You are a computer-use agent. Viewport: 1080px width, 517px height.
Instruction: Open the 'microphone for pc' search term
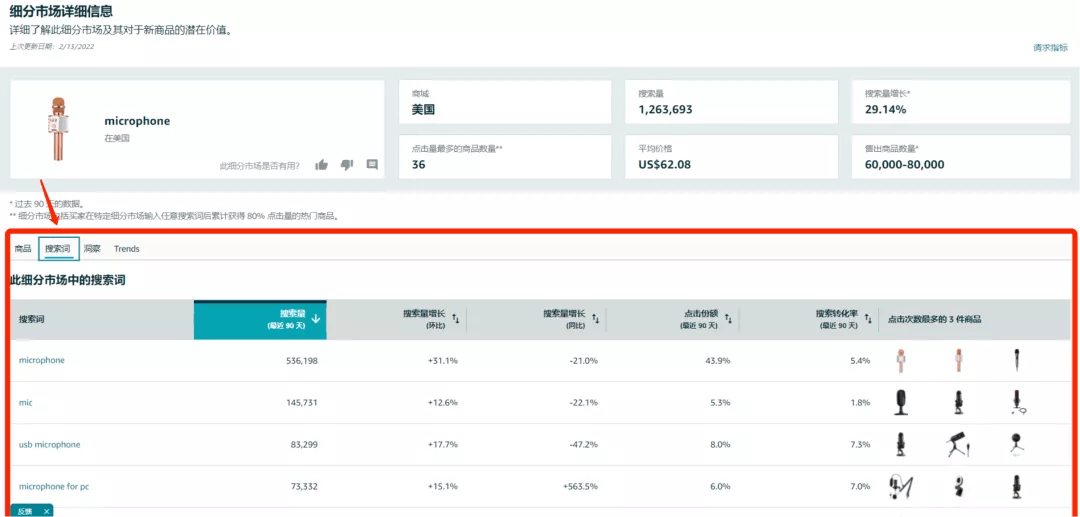point(54,486)
